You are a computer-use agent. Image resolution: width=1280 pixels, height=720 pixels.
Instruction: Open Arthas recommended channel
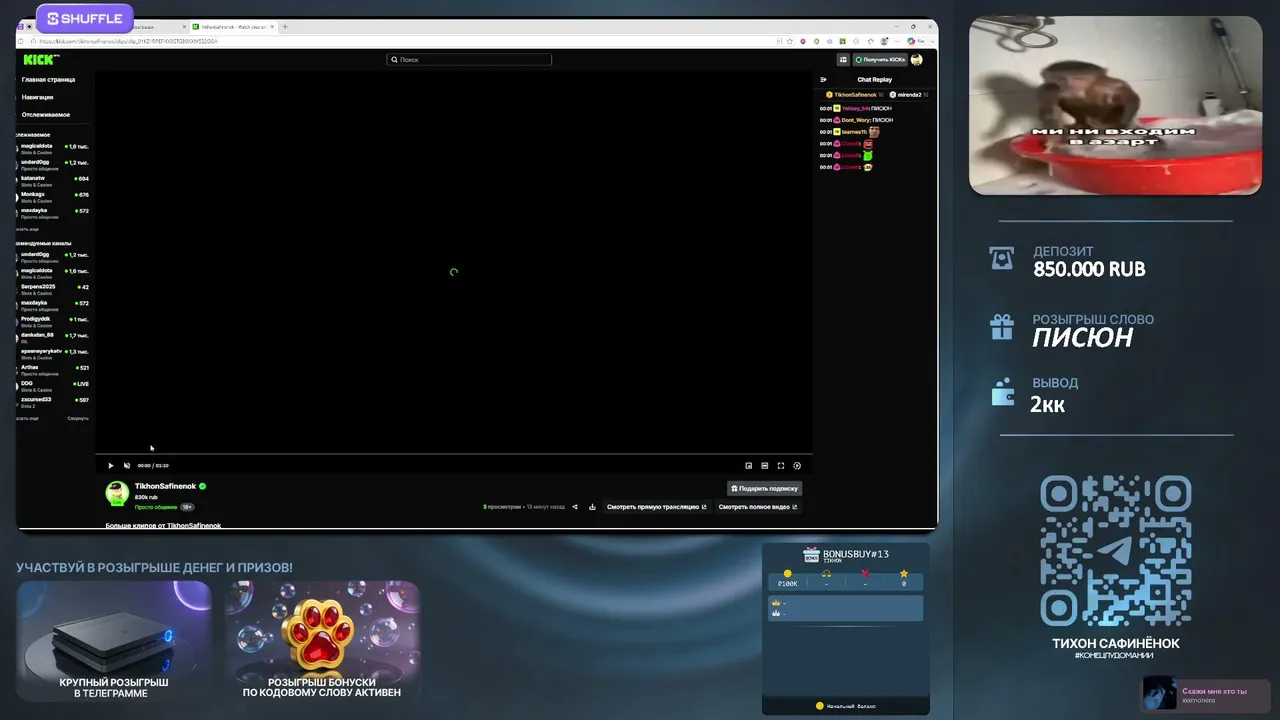tap(54, 369)
